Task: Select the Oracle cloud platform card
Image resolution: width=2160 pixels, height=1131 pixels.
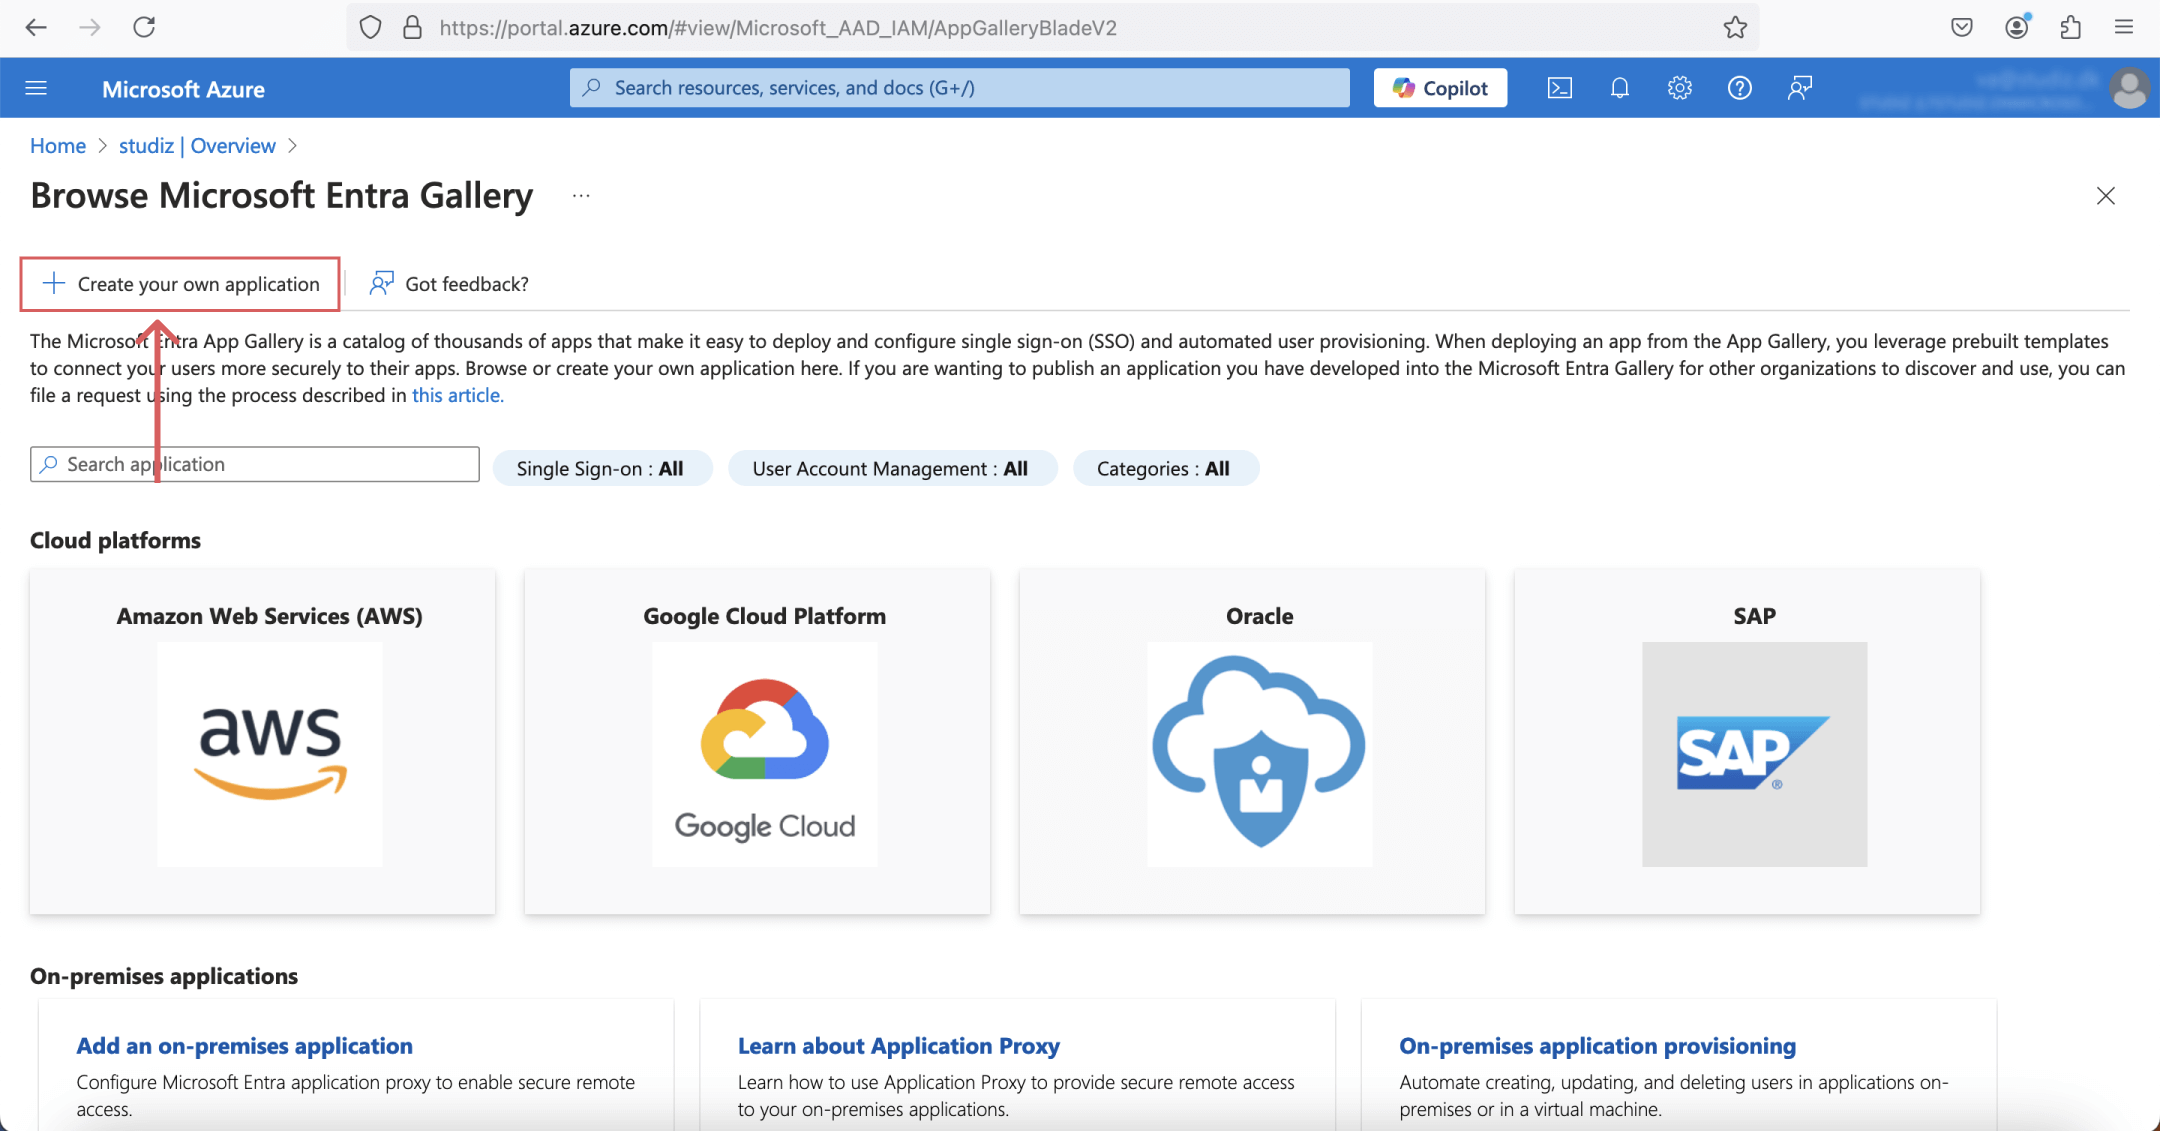Action: click(x=1253, y=742)
